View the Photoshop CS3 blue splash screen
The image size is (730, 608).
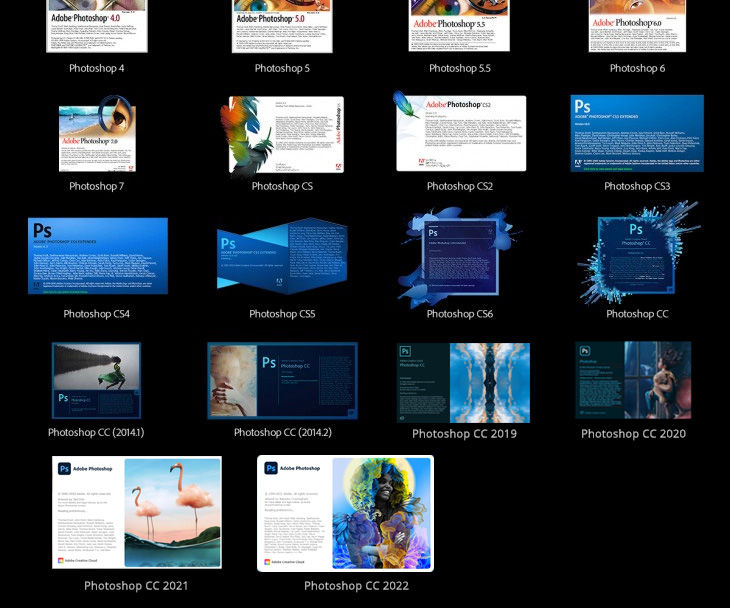(x=637, y=133)
